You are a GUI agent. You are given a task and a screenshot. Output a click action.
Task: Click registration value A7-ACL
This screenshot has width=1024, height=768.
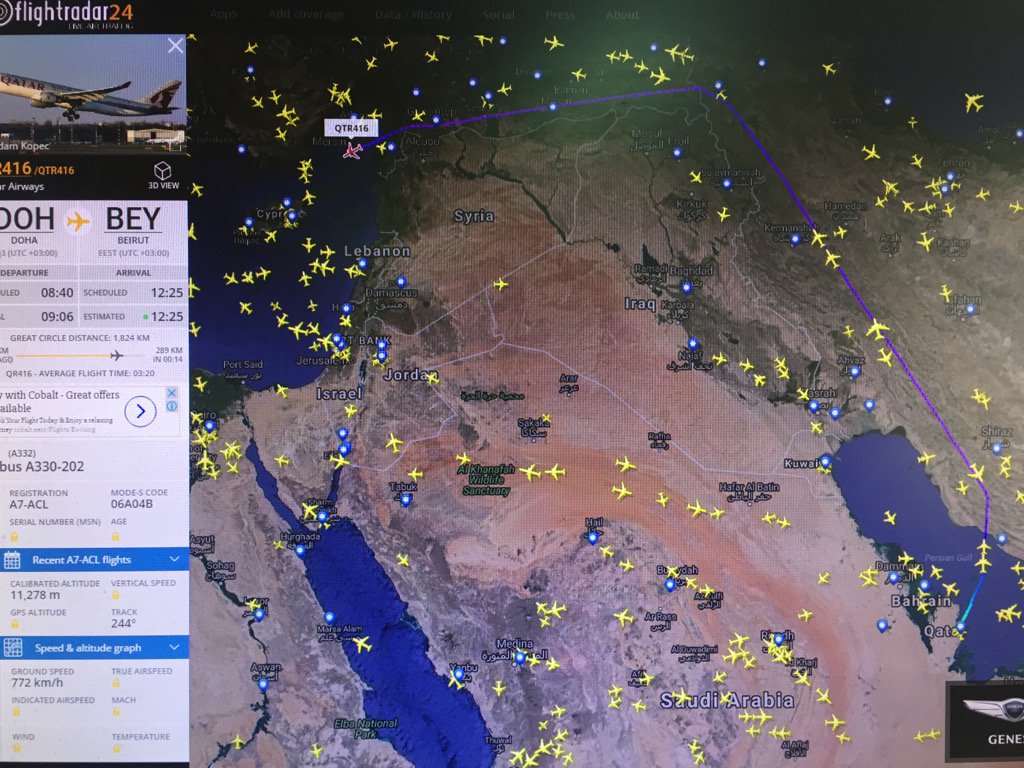(29, 504)
